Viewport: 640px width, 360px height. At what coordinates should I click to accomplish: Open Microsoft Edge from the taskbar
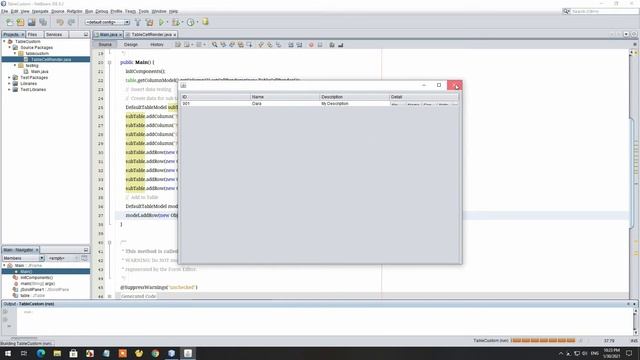41,353
